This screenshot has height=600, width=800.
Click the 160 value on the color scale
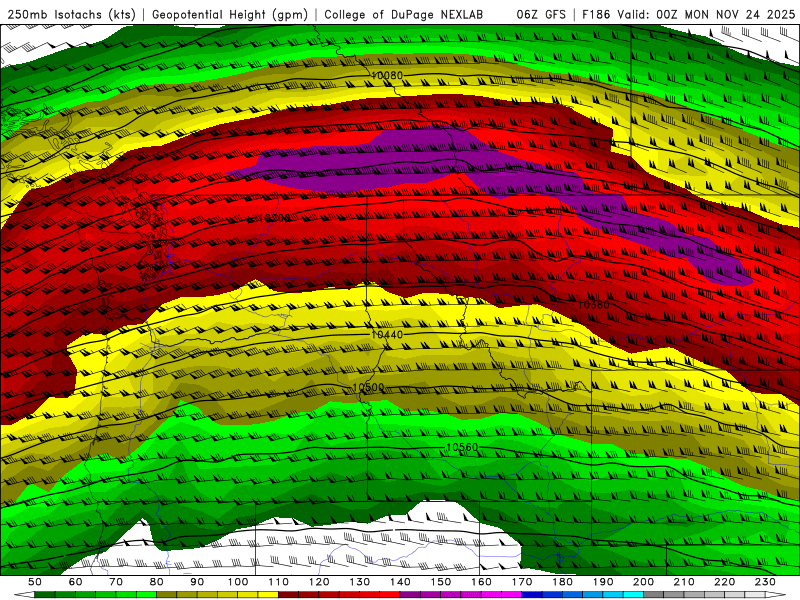click(481, 582)
